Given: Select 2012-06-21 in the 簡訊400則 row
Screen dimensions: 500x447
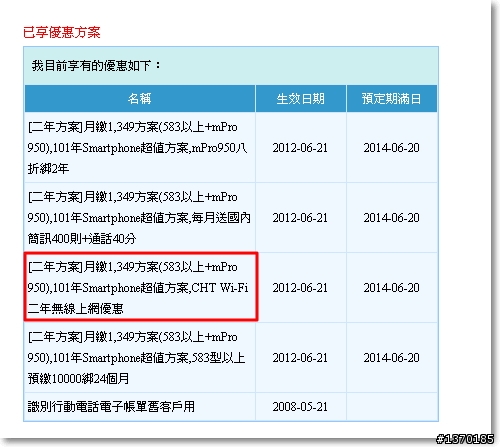Looking at the screenshot, I should [x=300, y=218].
